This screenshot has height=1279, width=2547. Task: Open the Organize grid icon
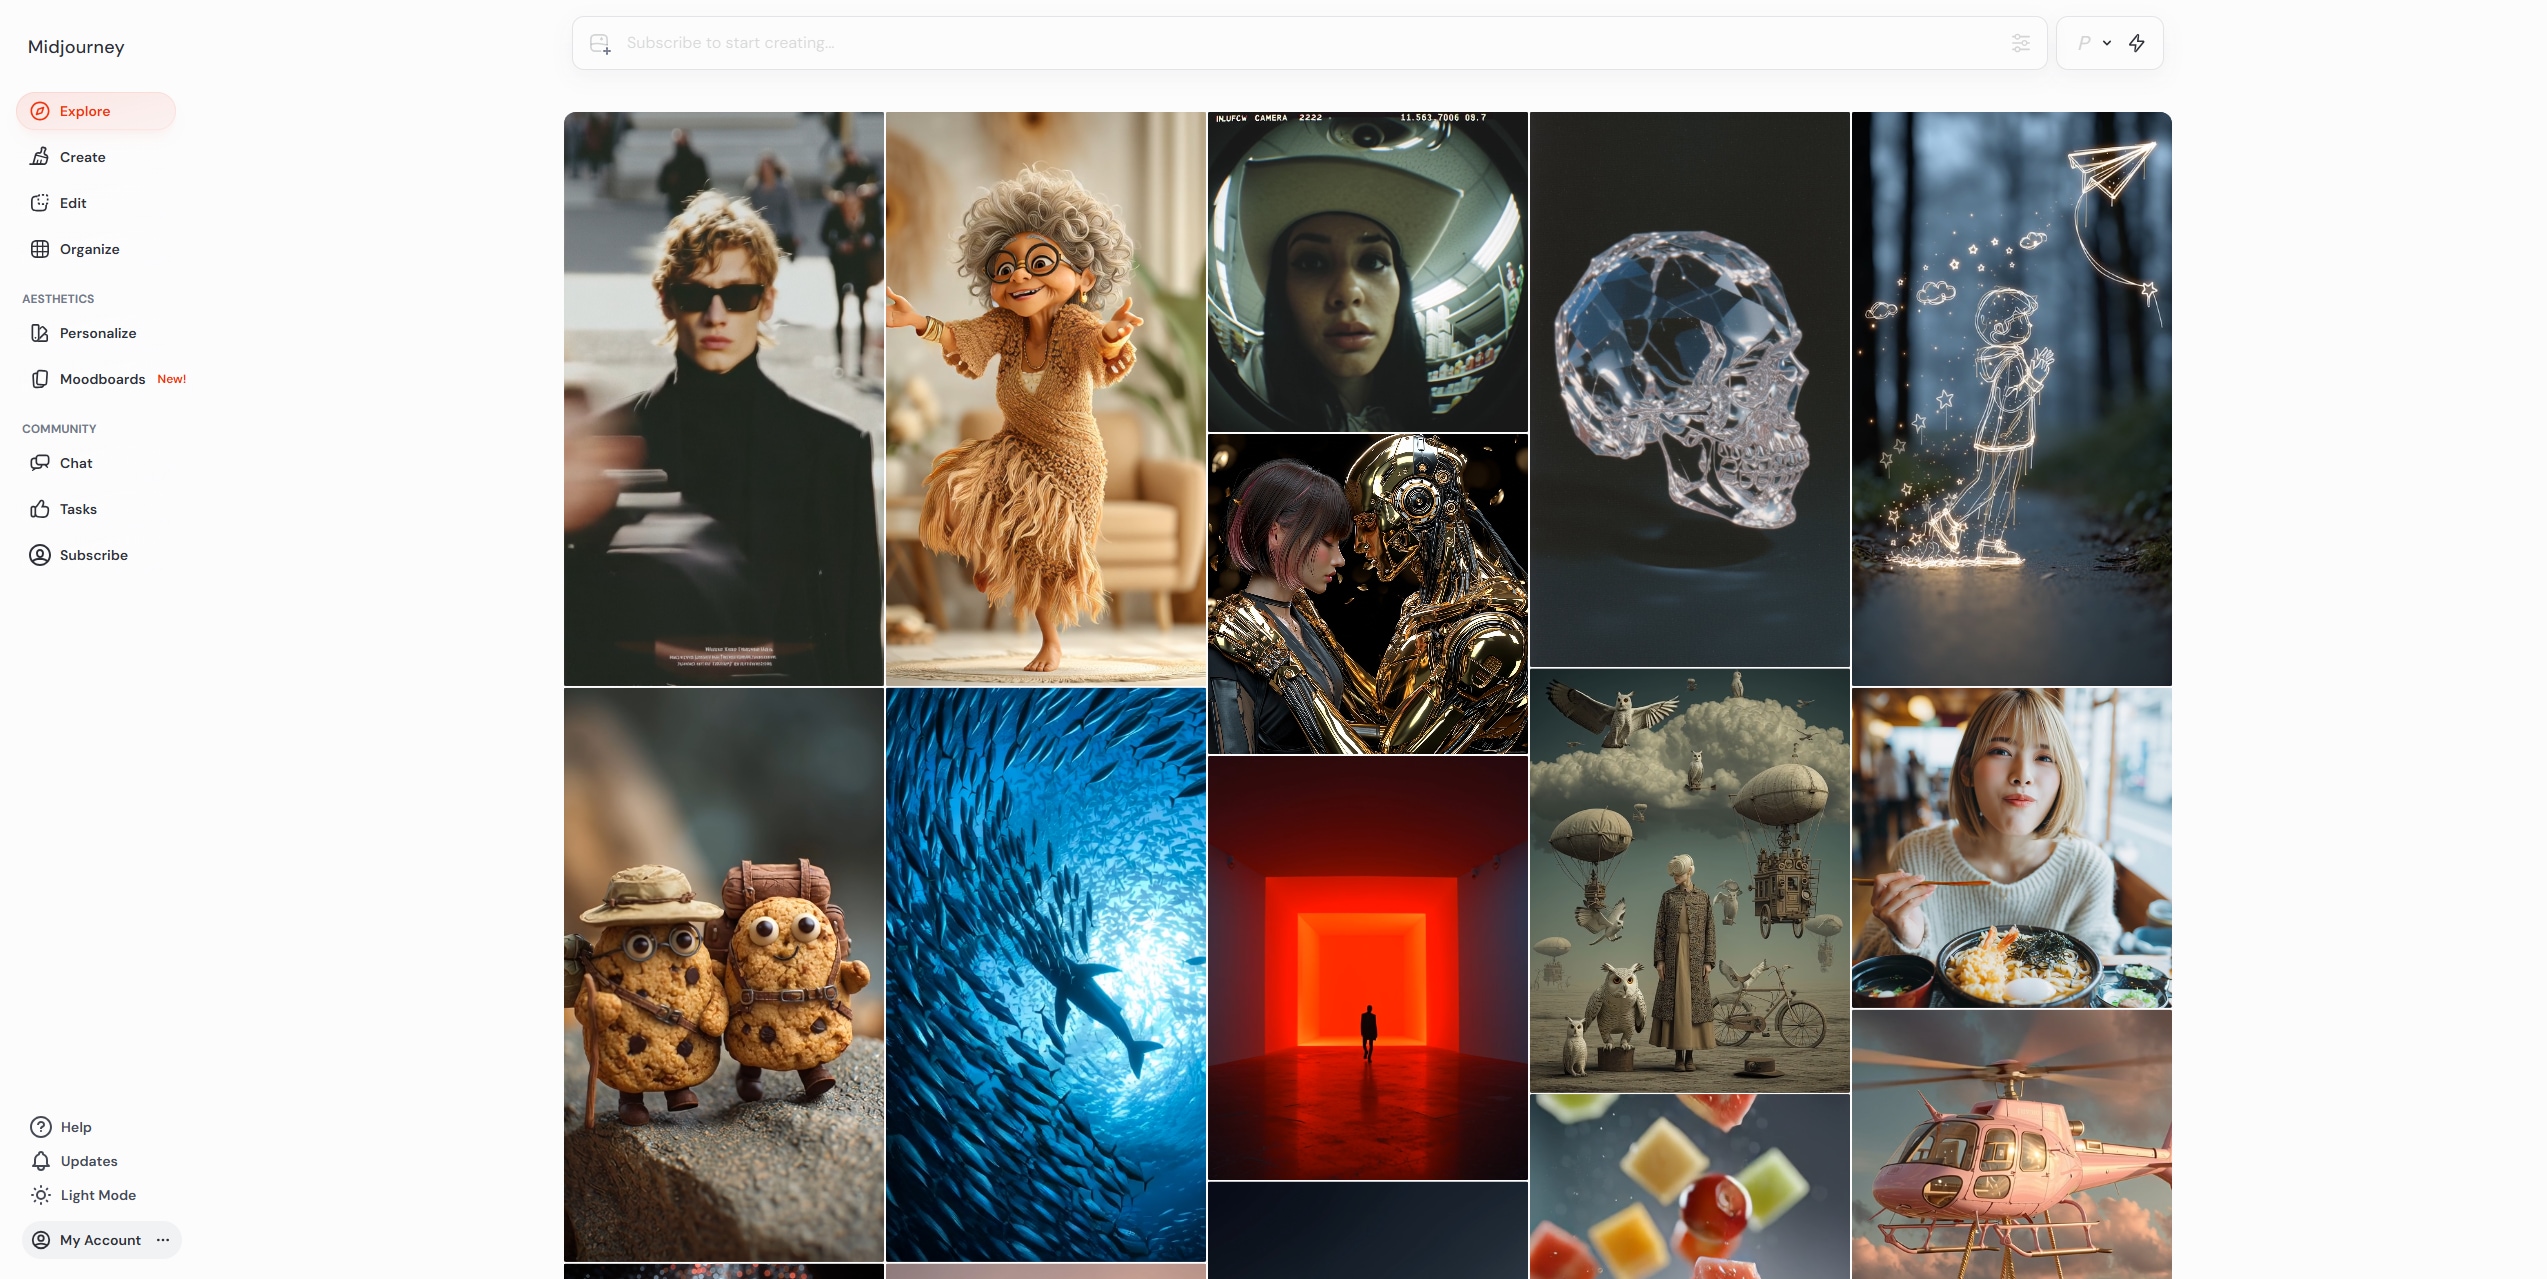(x=40, y=249)
